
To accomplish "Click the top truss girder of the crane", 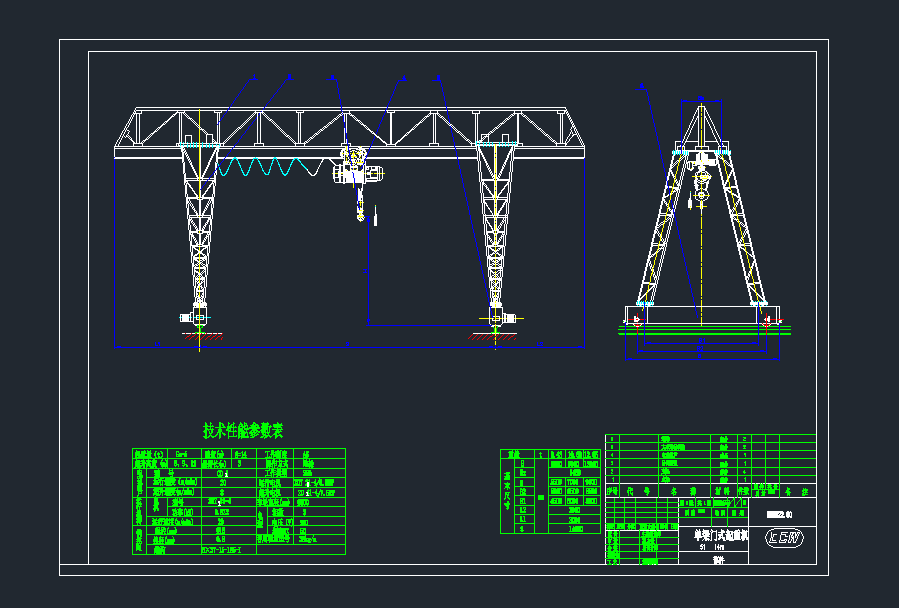I will (348, 128).
